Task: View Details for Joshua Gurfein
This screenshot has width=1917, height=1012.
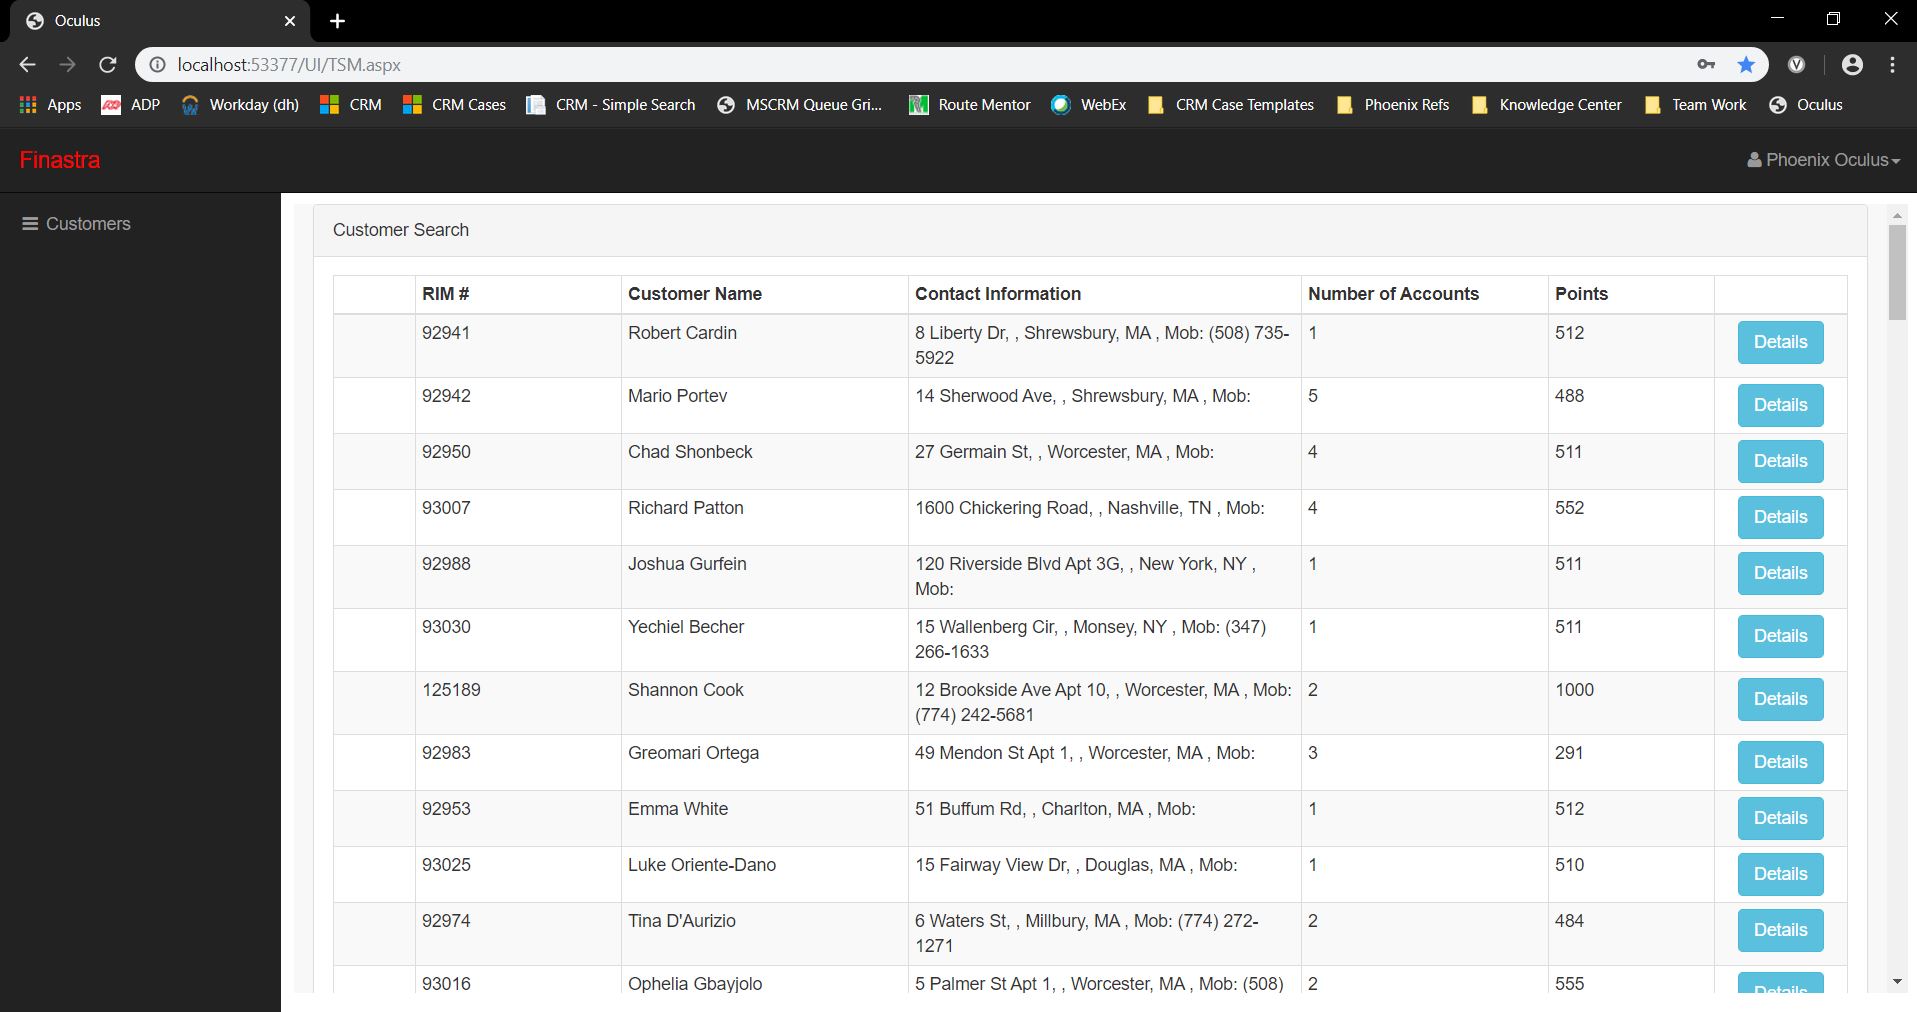Action: pyautogui.click(x=1780, y=573)
